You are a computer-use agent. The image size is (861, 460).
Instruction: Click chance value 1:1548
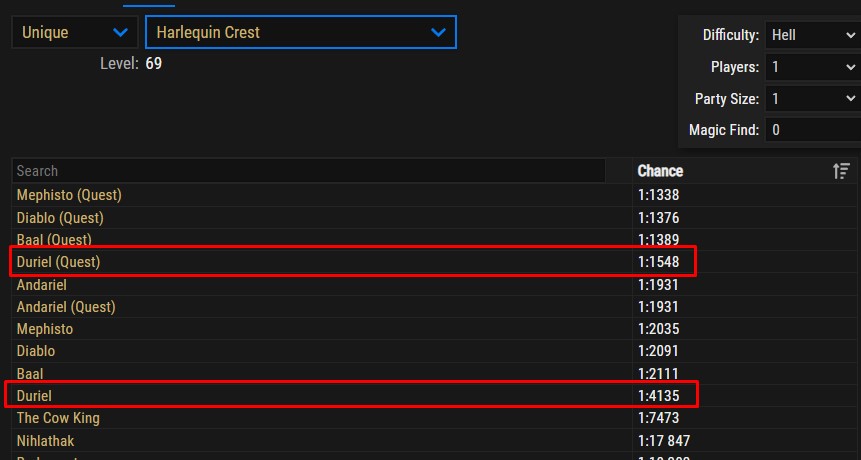pyautogui.click(x=658, y=262)
